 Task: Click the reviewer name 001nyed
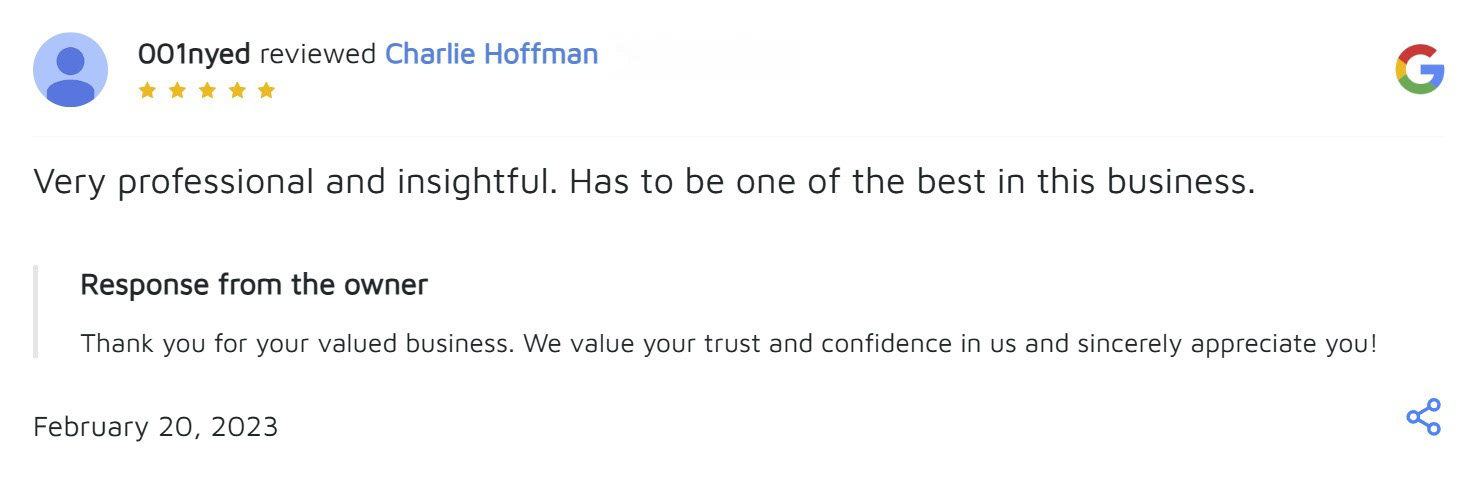click(193, 53)
